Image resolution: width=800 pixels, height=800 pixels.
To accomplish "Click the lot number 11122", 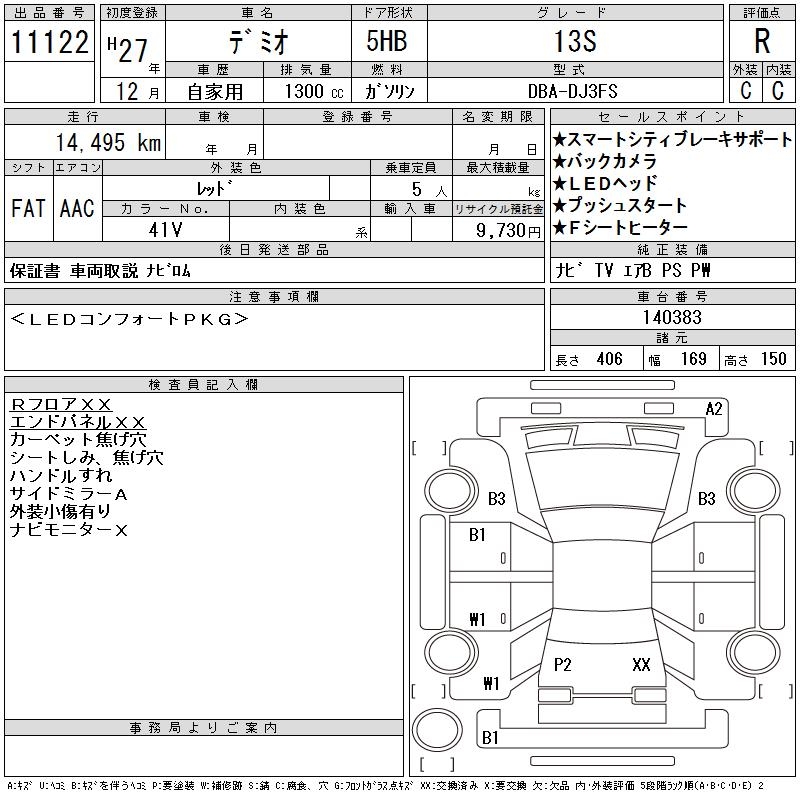I will (49, 42).
